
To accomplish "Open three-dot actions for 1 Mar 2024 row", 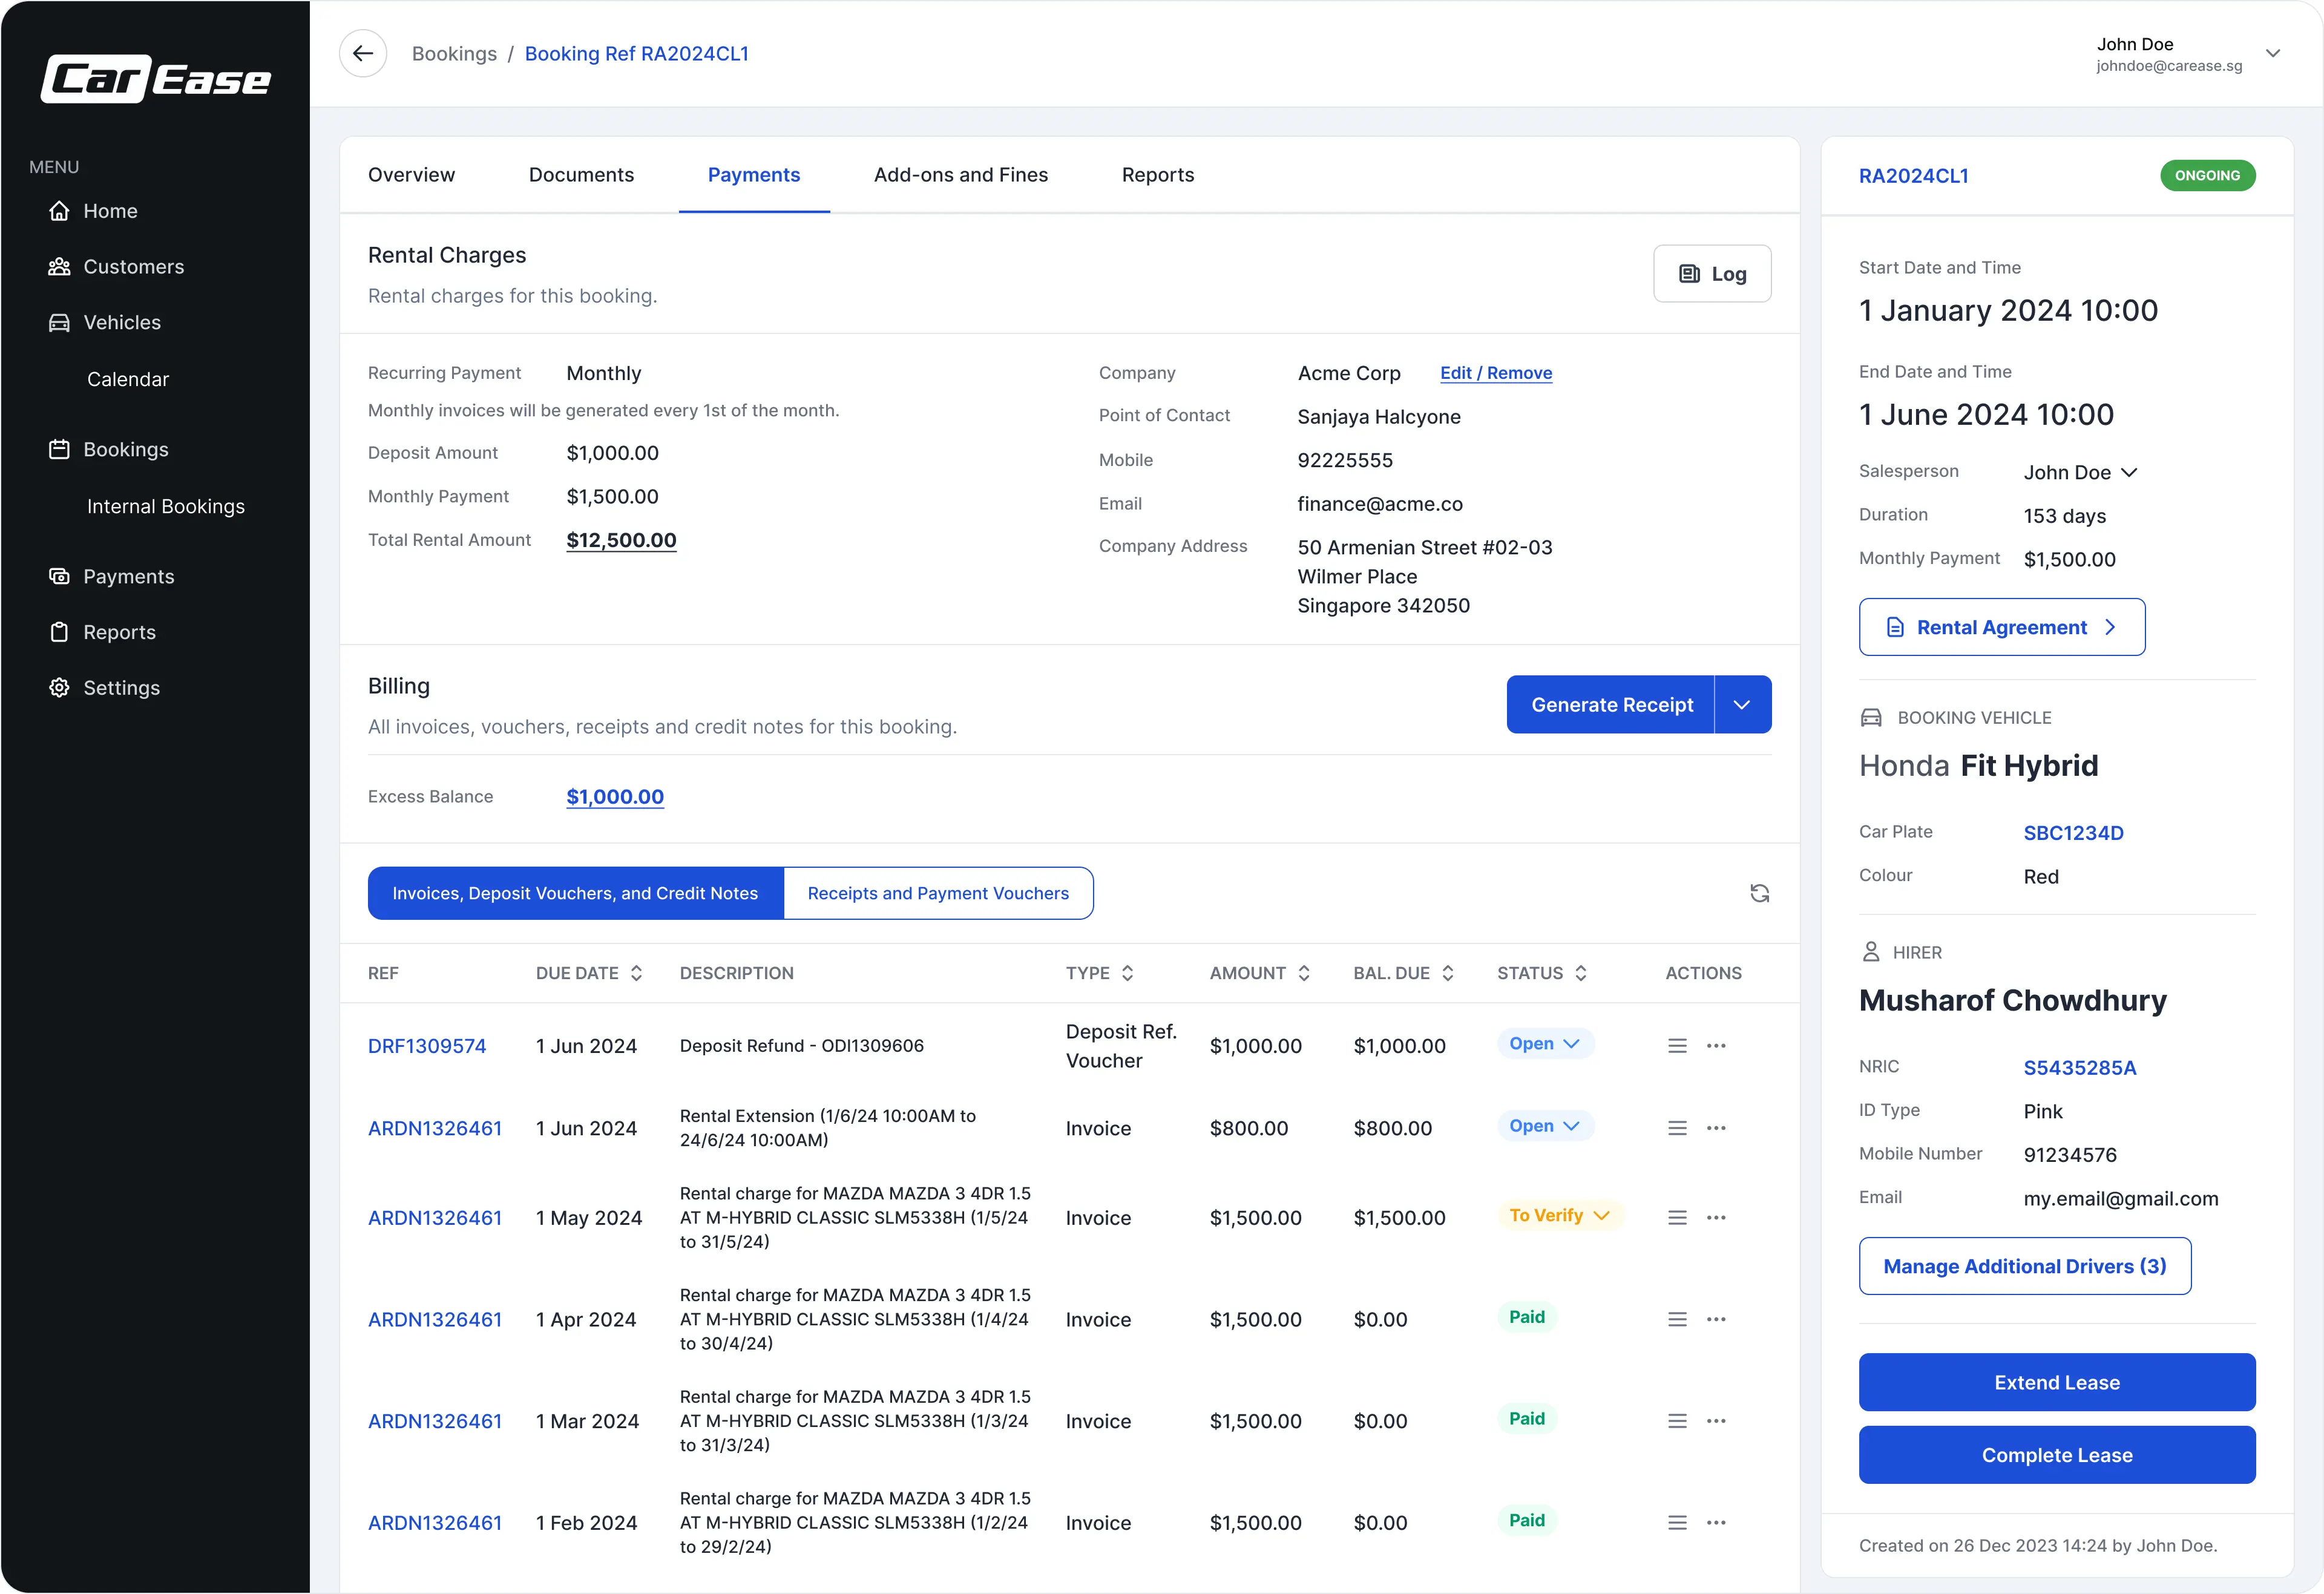I will click(1716, 1421).
